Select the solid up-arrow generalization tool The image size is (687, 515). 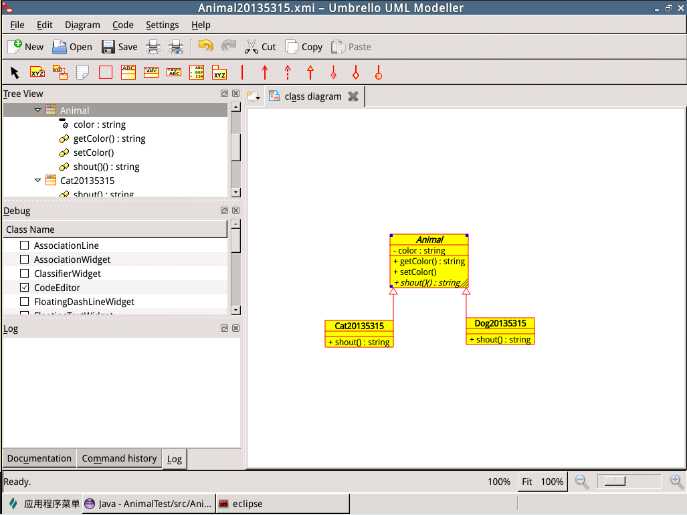click(x=265, y=72)
